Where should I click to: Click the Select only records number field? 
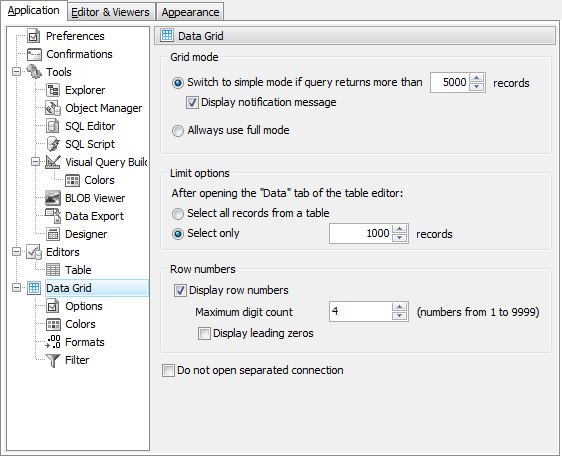pos(361,234)
